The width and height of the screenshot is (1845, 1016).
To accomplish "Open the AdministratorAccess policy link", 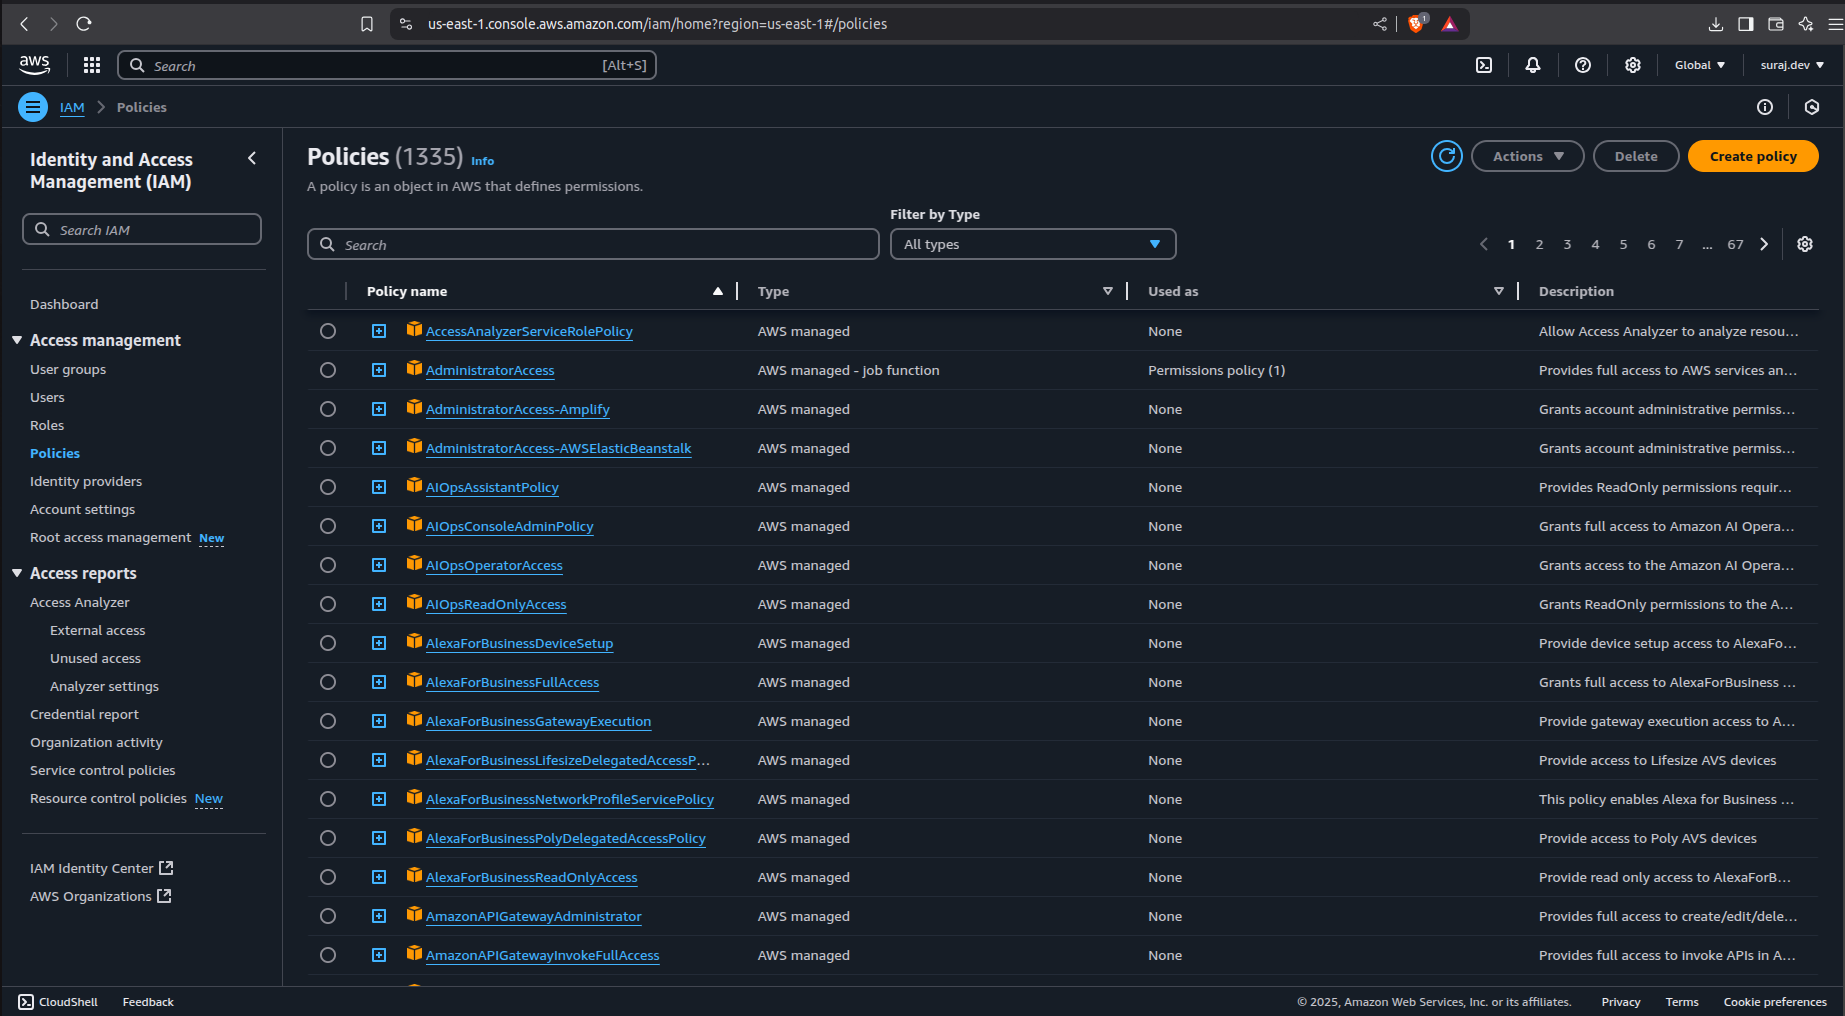I will [490, 370].
